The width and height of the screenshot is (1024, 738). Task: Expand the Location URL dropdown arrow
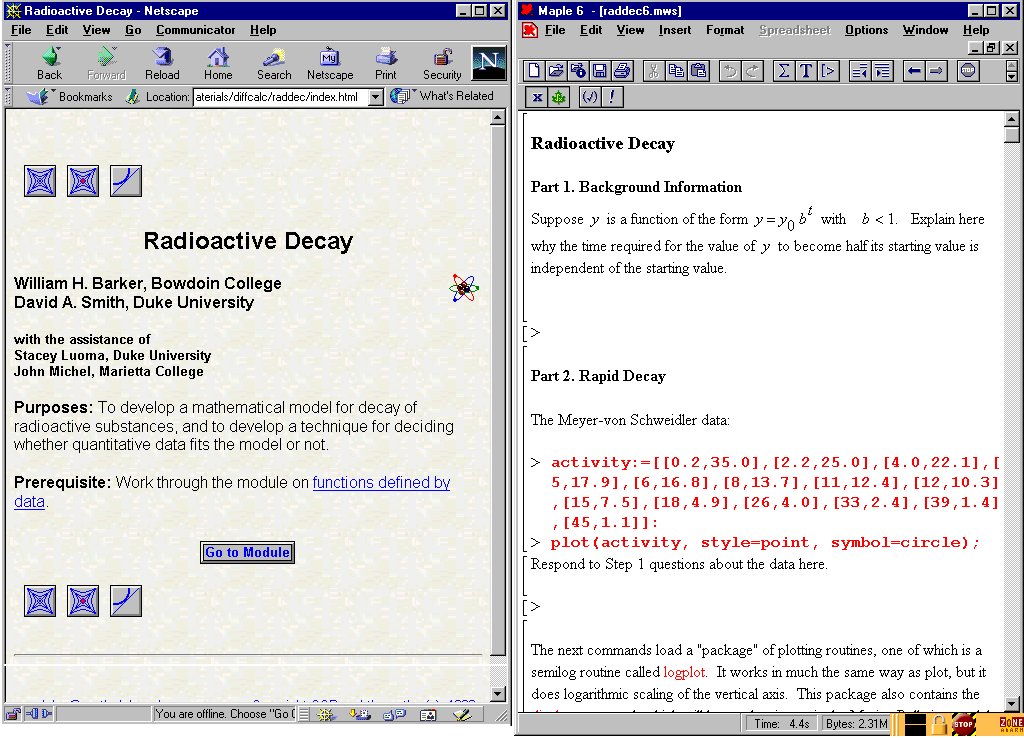click(x=376, y=97)
